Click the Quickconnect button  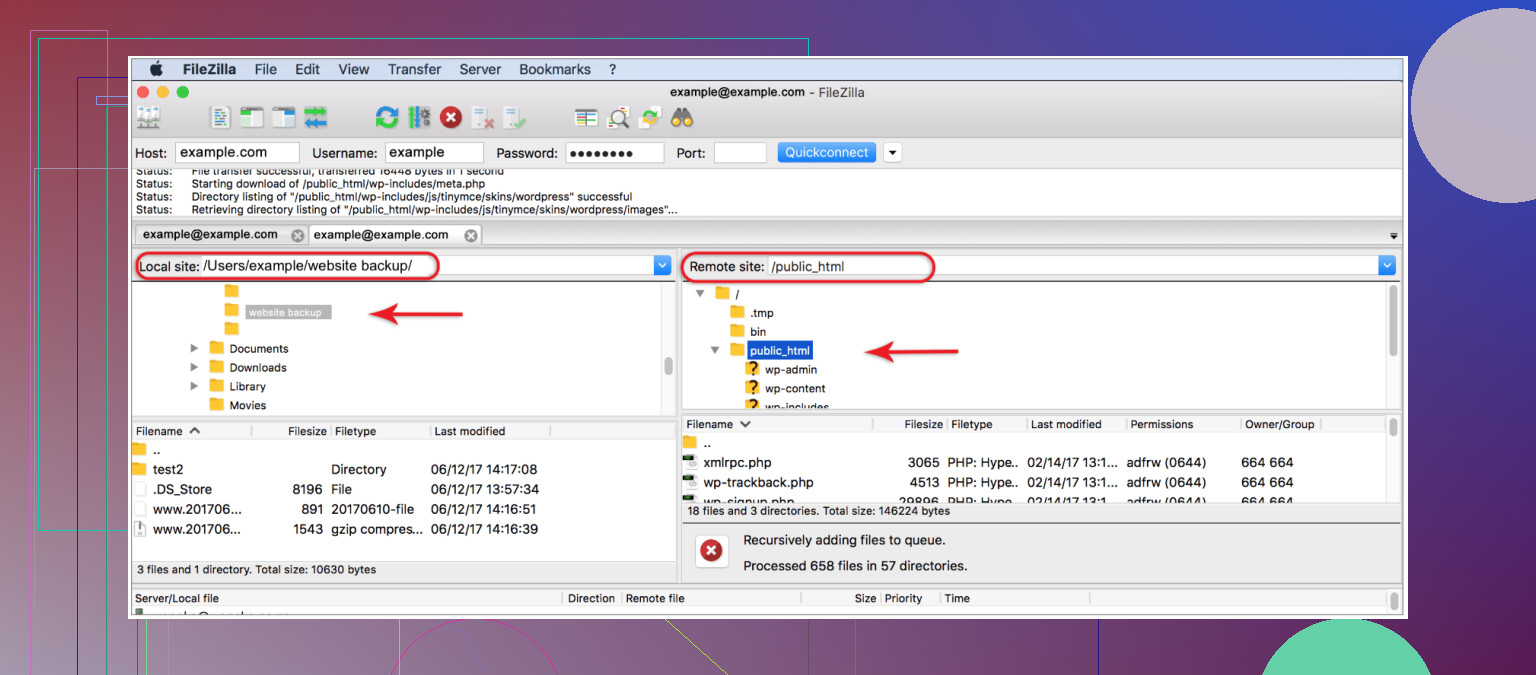[x=827, y=152]
